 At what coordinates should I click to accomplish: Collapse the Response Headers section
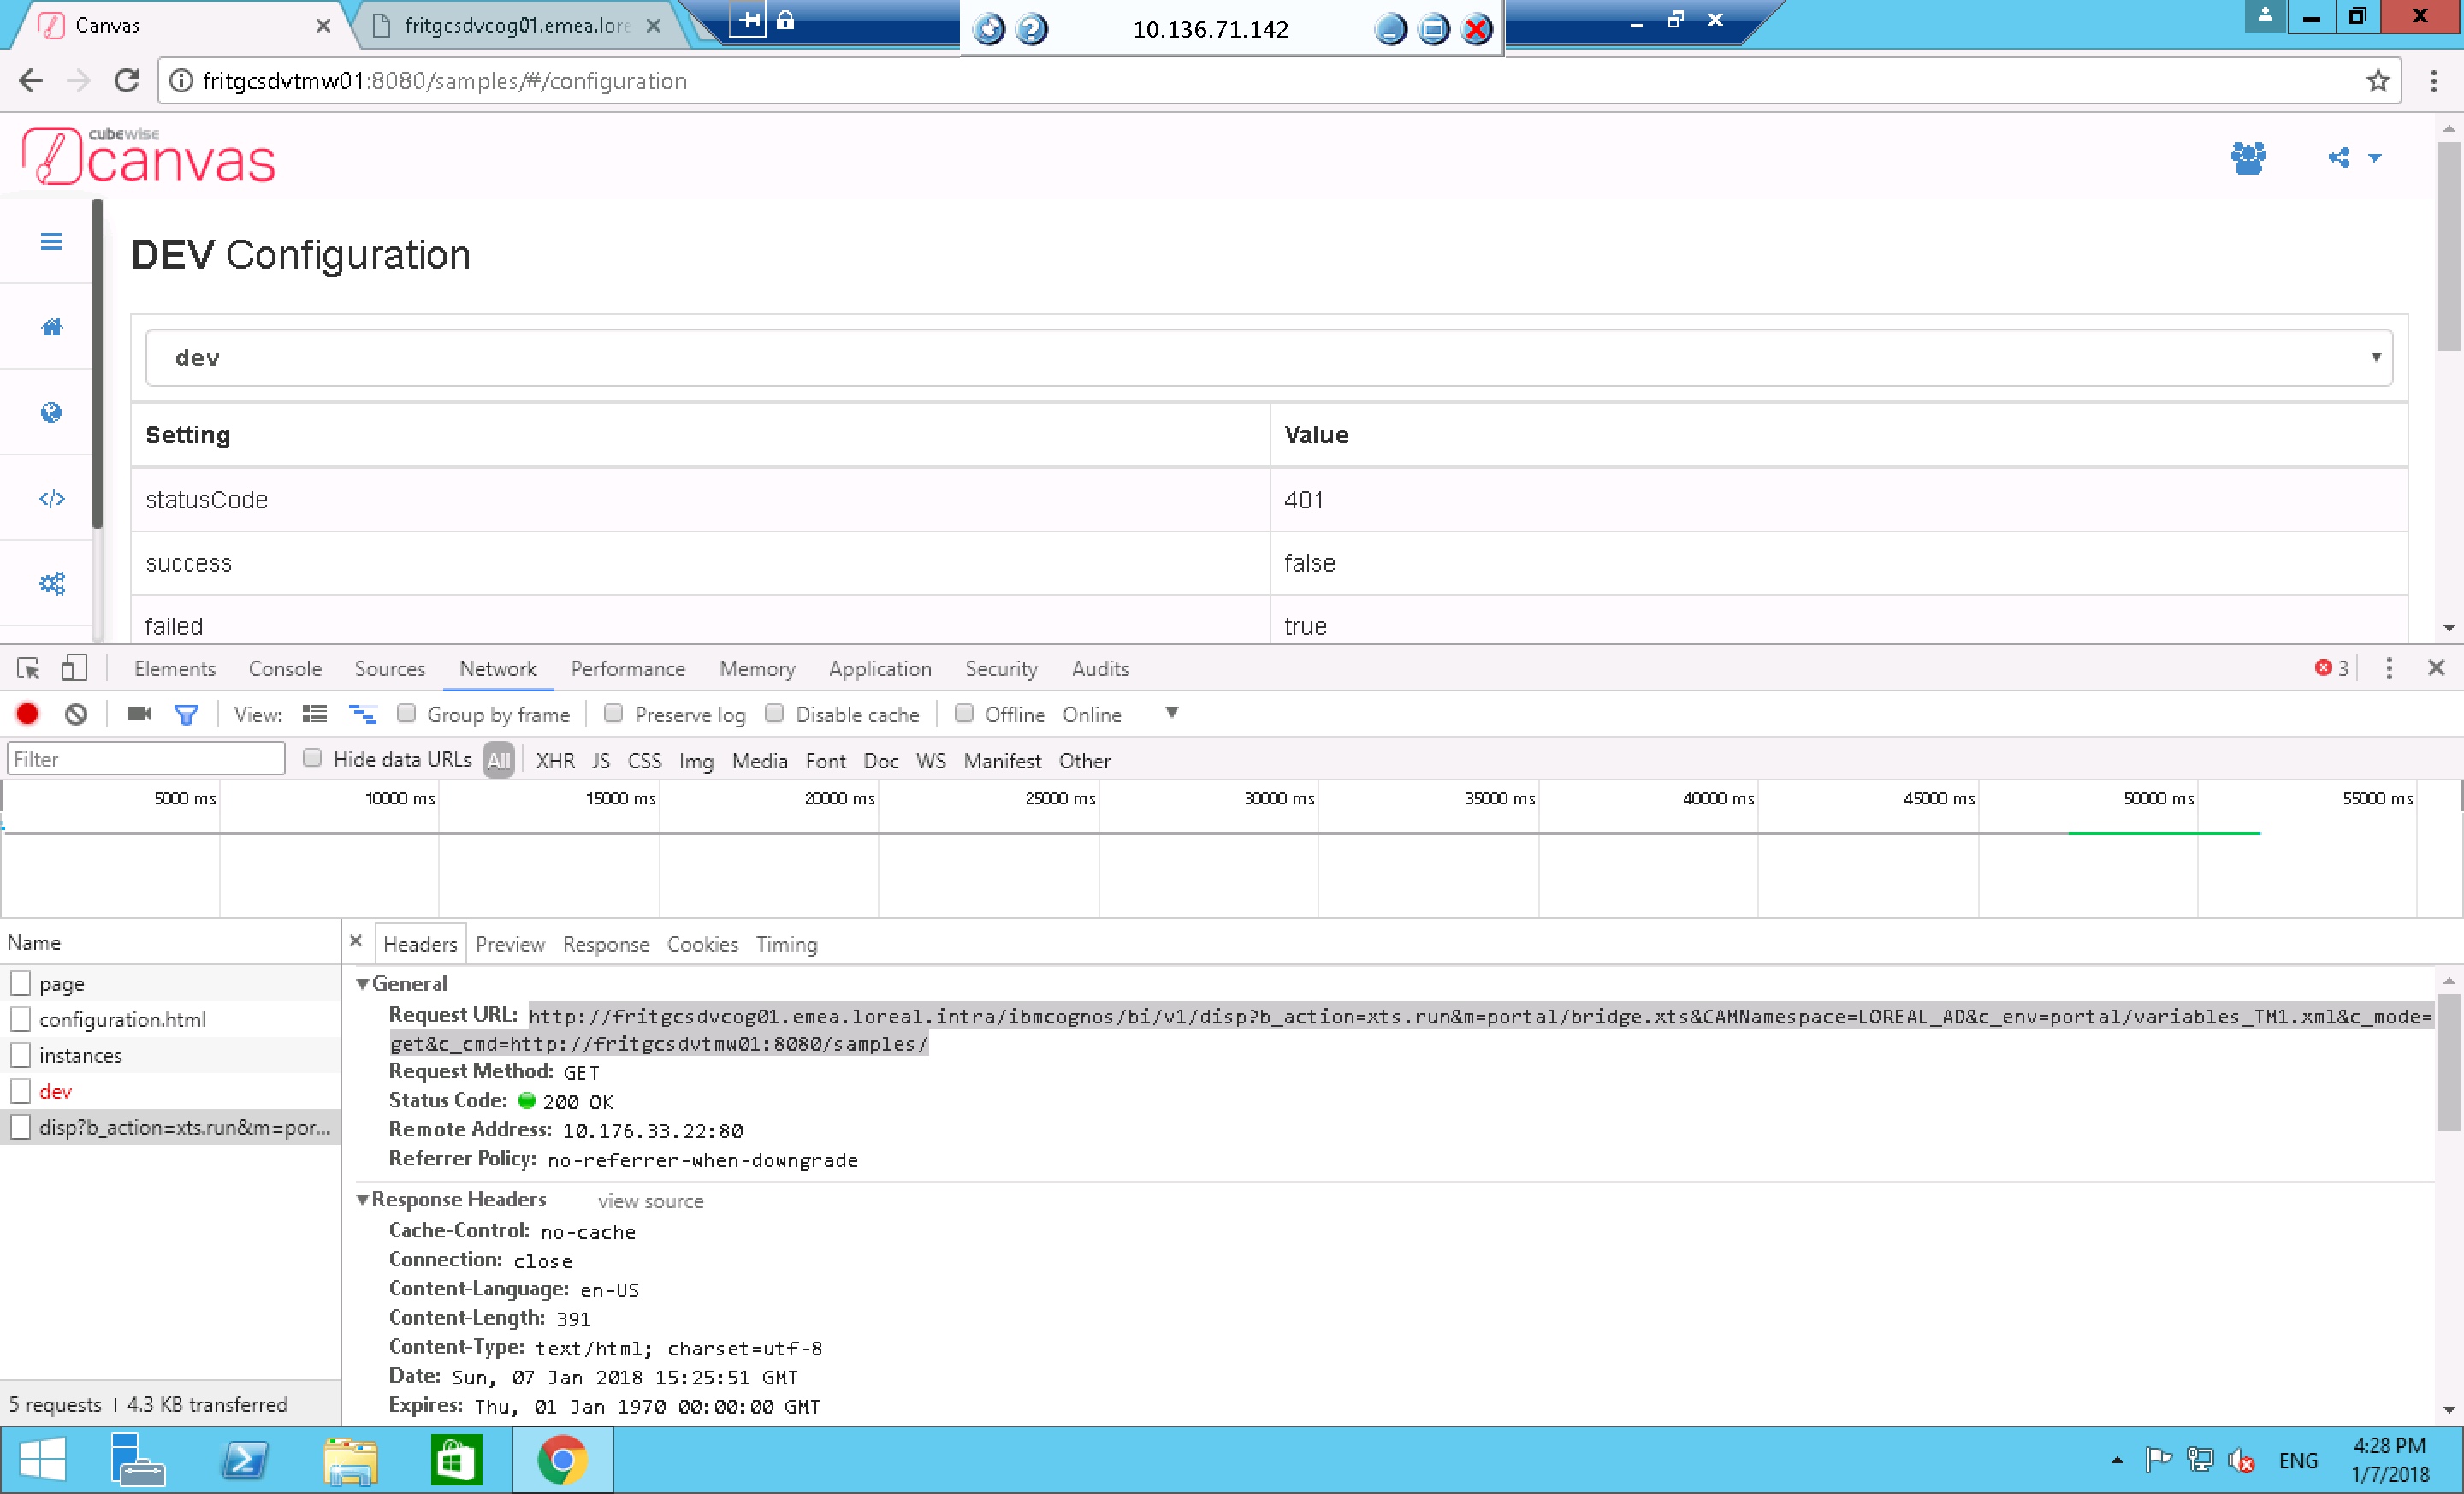coord(363,1200)
